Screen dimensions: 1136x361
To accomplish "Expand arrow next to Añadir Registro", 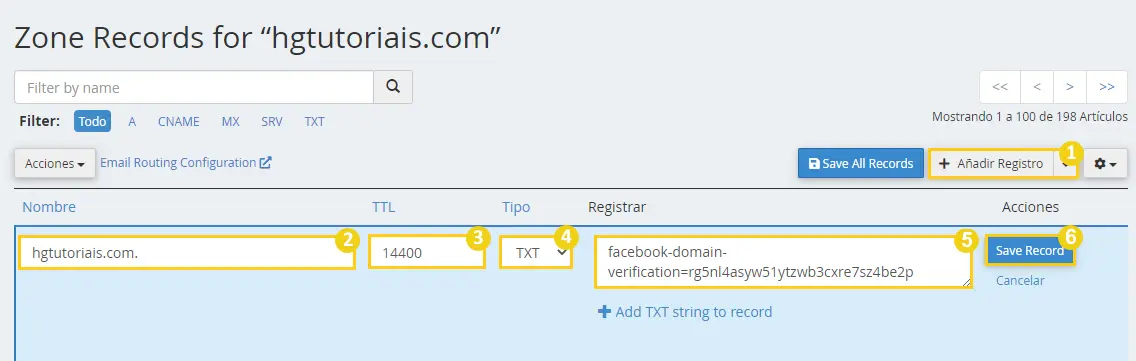I will [x=1065, y=164].
